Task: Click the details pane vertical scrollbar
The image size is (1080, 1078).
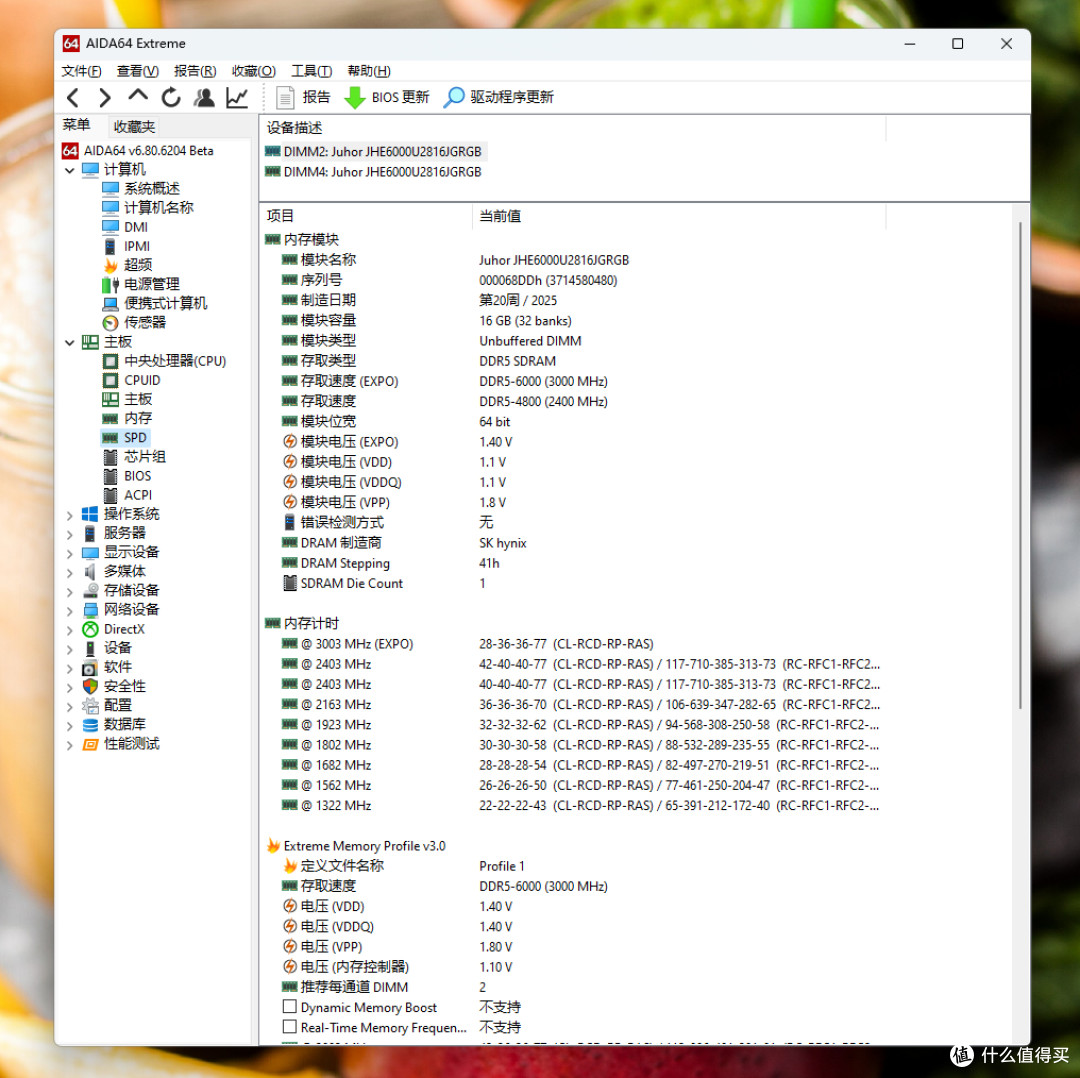Action: tap(1019, 466)
